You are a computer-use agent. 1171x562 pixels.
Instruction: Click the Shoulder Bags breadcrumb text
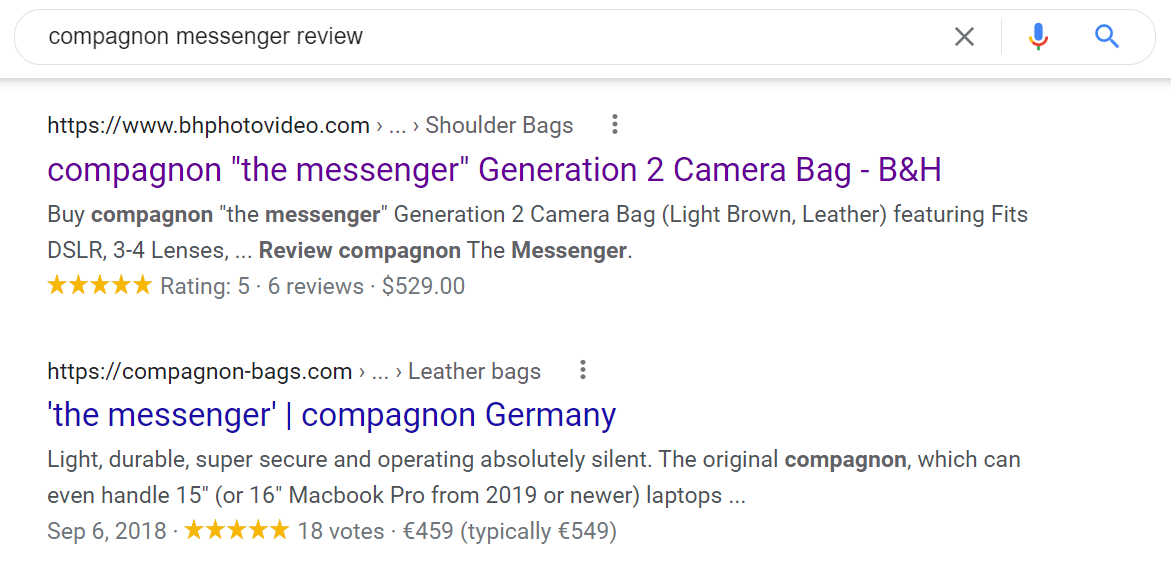pyautogui.click(x=500, y=125)
